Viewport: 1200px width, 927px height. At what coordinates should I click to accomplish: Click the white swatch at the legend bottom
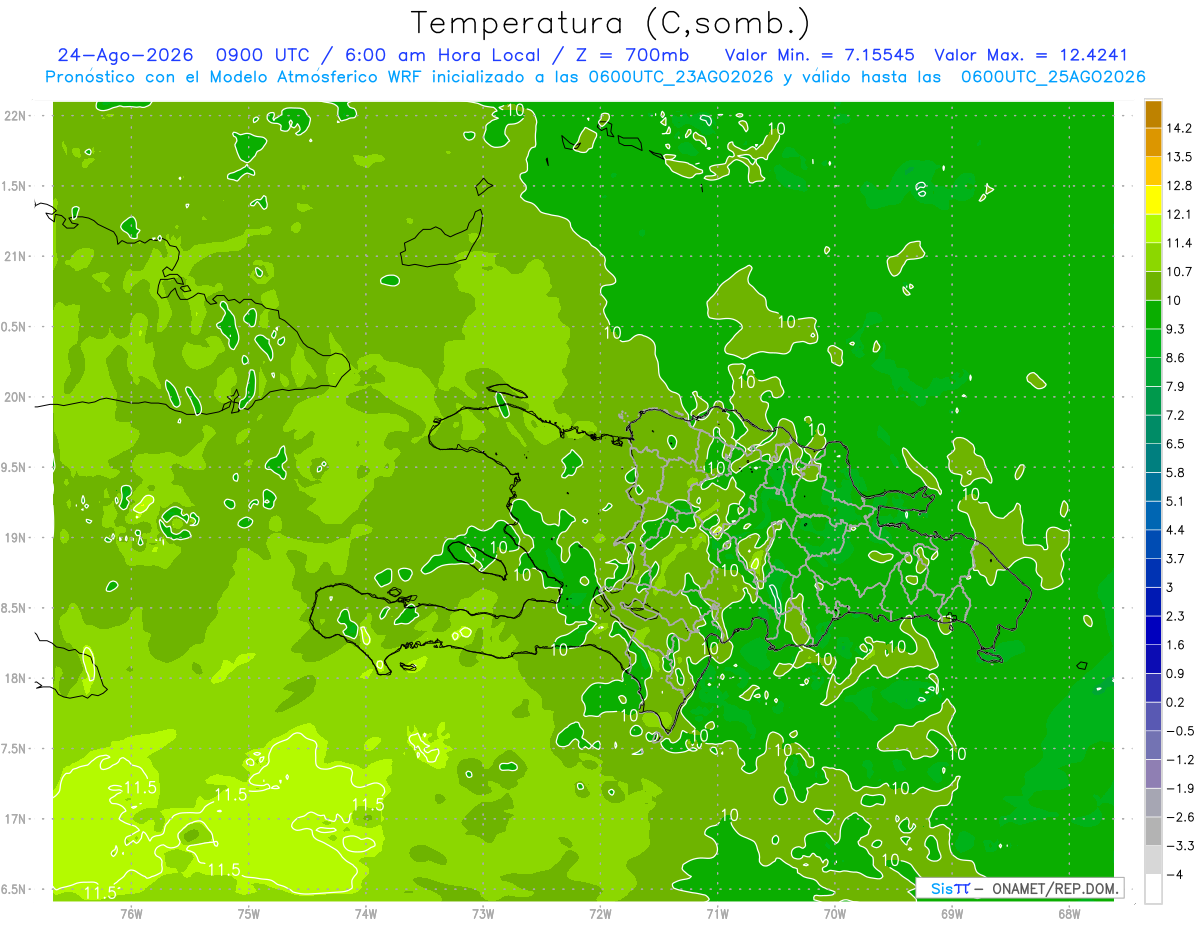point(1153,889)
